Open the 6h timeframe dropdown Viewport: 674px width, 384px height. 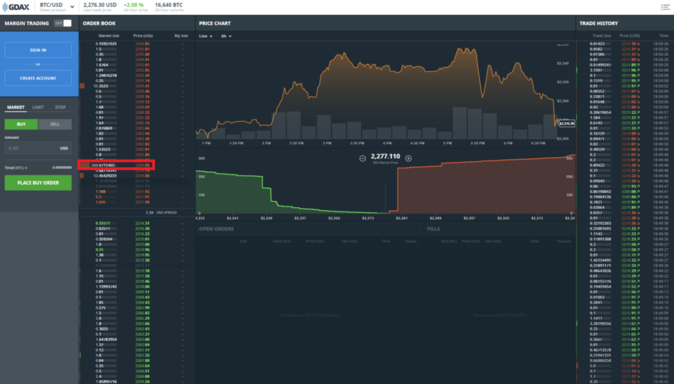(226, 36)
